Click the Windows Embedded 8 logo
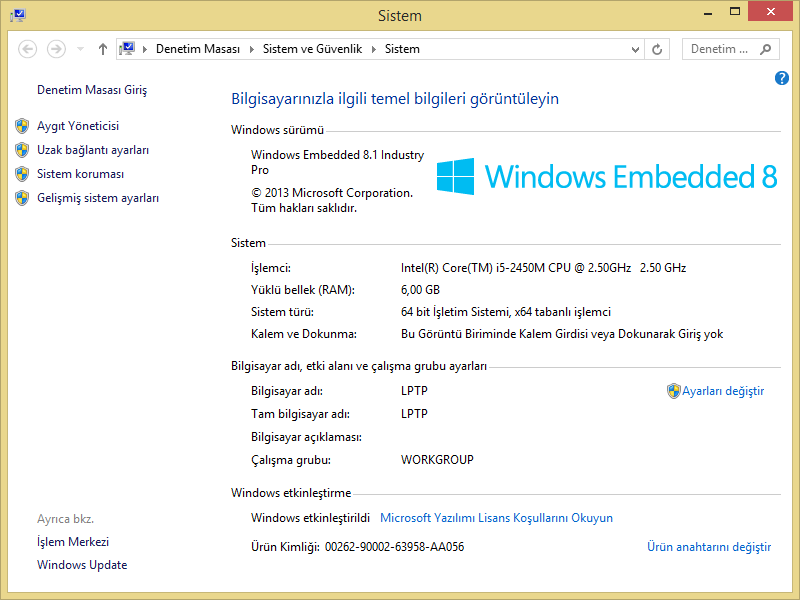The image size is (800, 600). point(607,177)
